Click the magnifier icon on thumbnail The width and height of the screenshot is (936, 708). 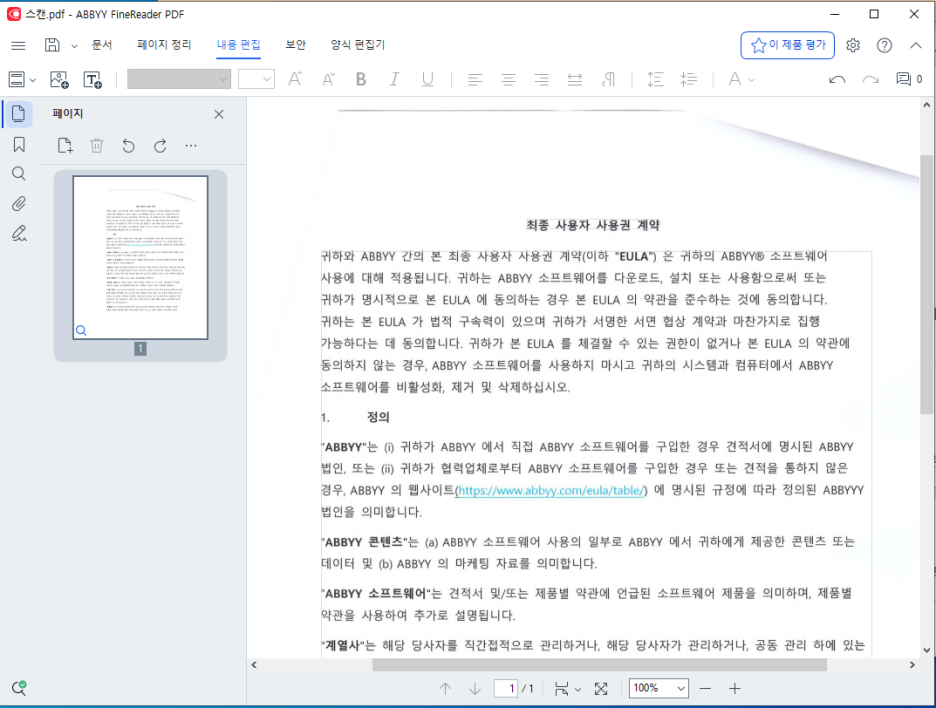pos(81,331)
